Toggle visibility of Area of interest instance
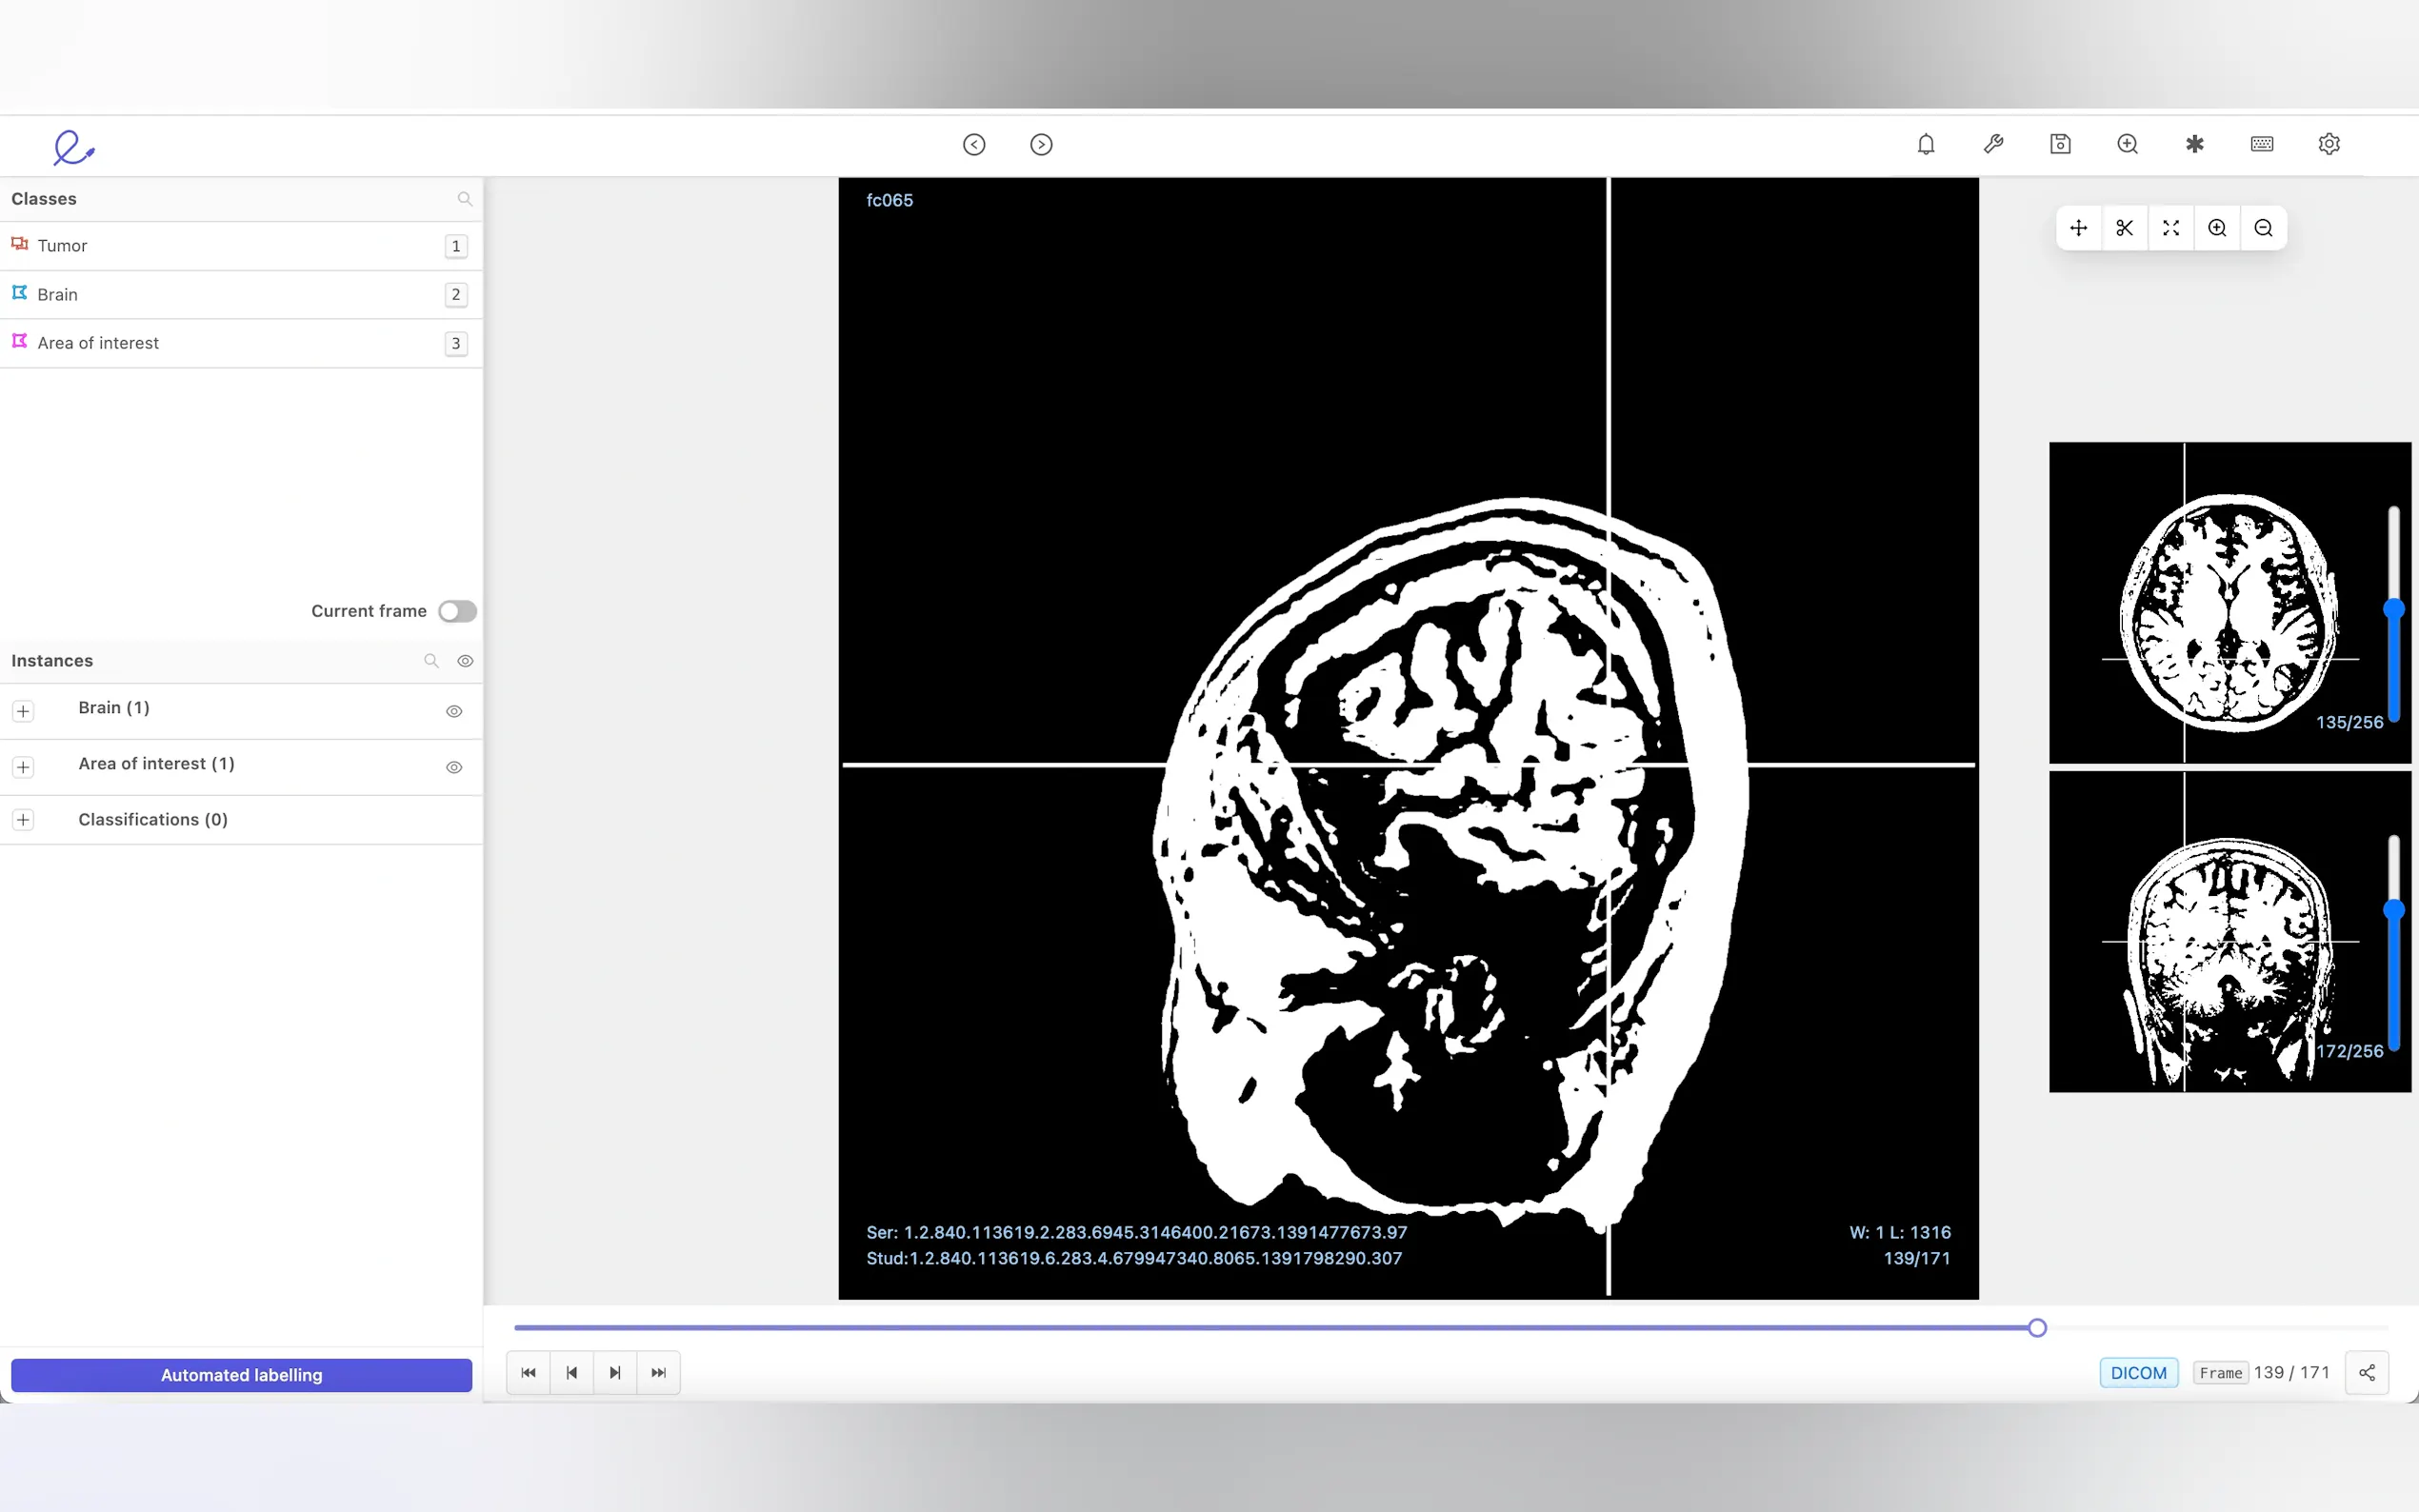The width and height of the screenshot is (2419, 1512). [x=454, y=767]
